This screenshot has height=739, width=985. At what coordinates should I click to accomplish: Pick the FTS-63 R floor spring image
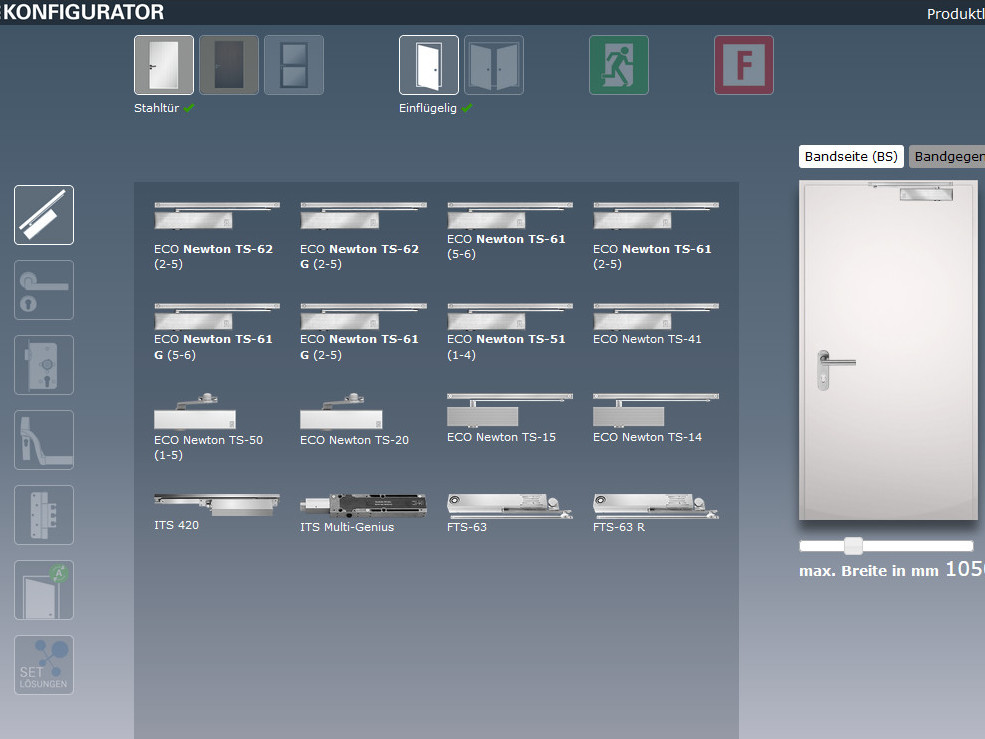pos(656,506)
